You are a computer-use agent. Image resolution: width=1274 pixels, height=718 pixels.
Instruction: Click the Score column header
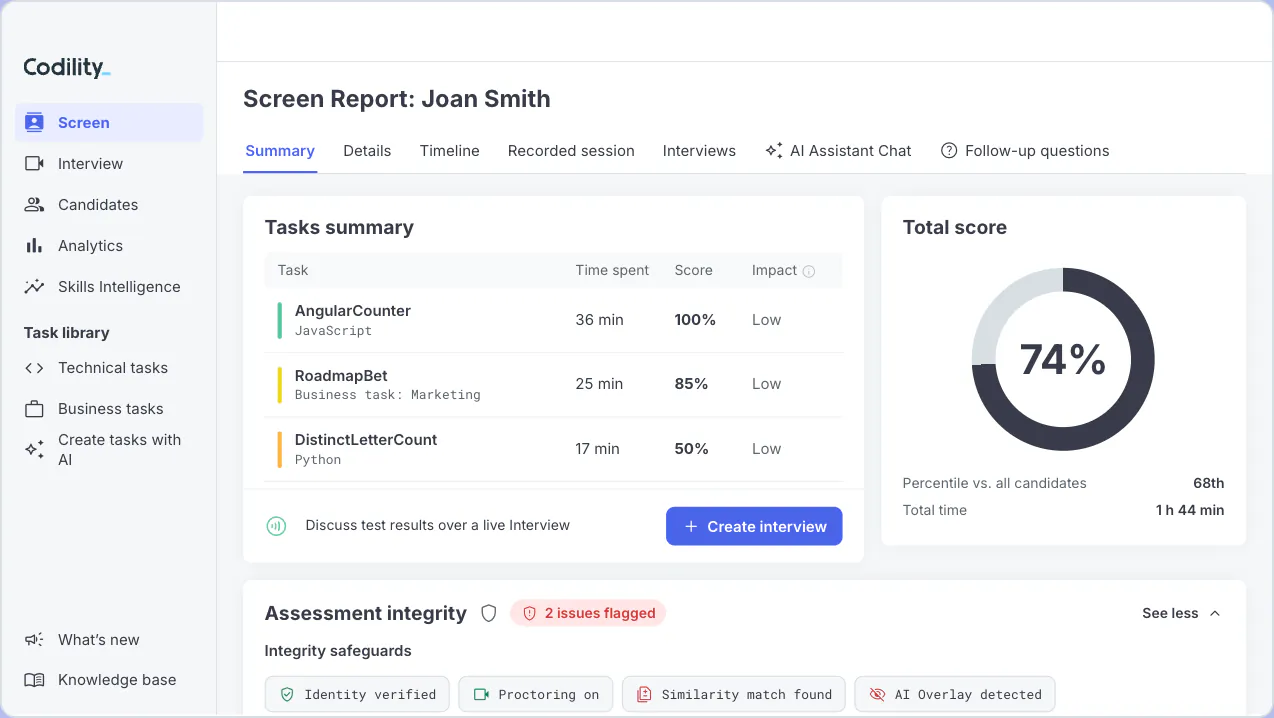[x=693, y=271]
